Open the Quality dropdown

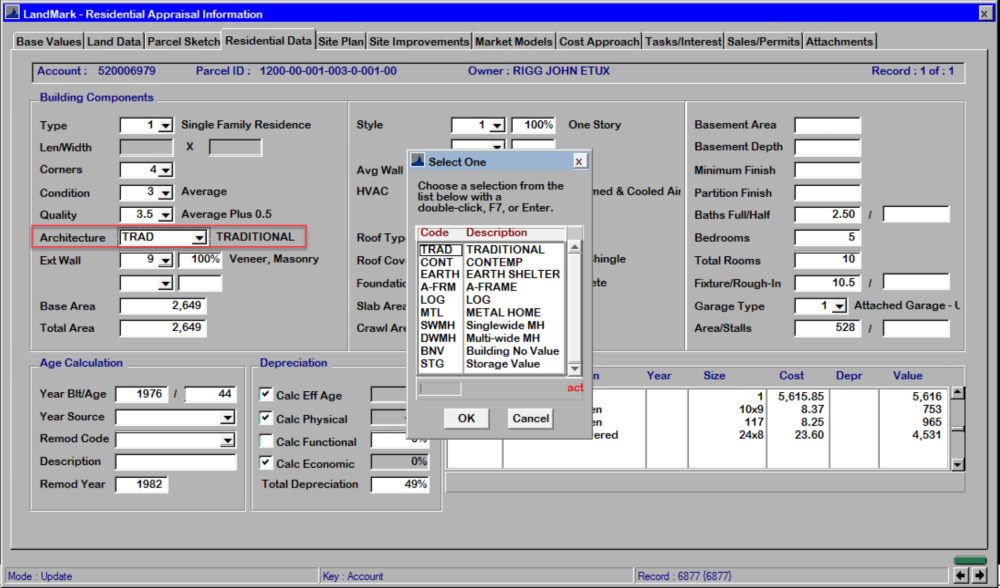click(x=165, y=215)
